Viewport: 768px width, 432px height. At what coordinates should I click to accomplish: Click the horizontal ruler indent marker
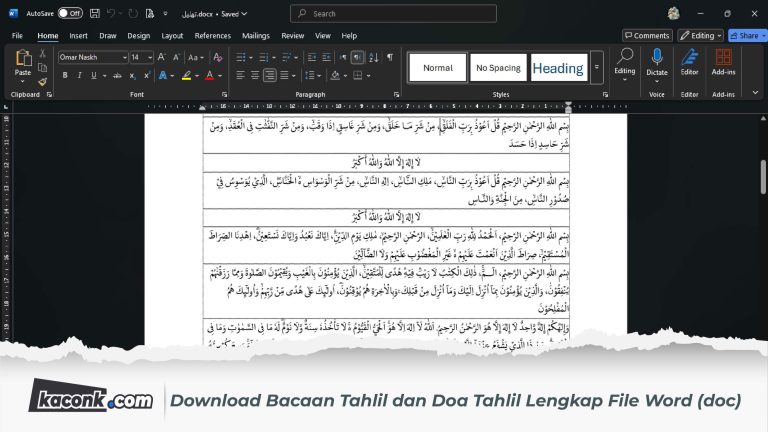(x=568, y=106)
